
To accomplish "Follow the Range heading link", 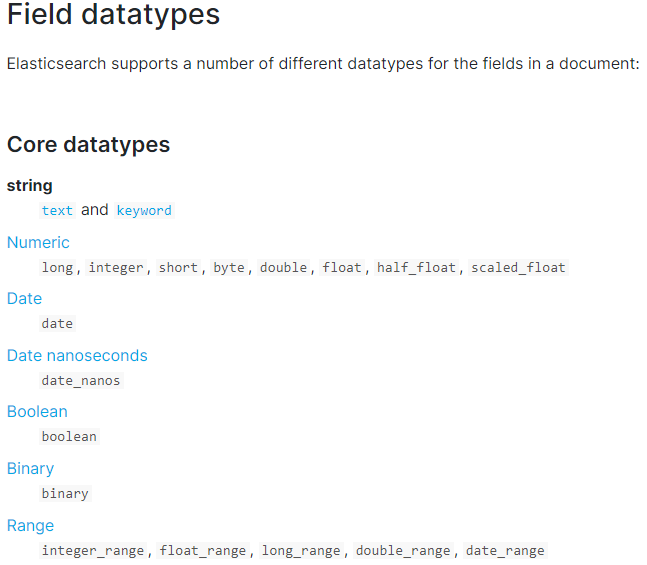I will coord(31,525).
